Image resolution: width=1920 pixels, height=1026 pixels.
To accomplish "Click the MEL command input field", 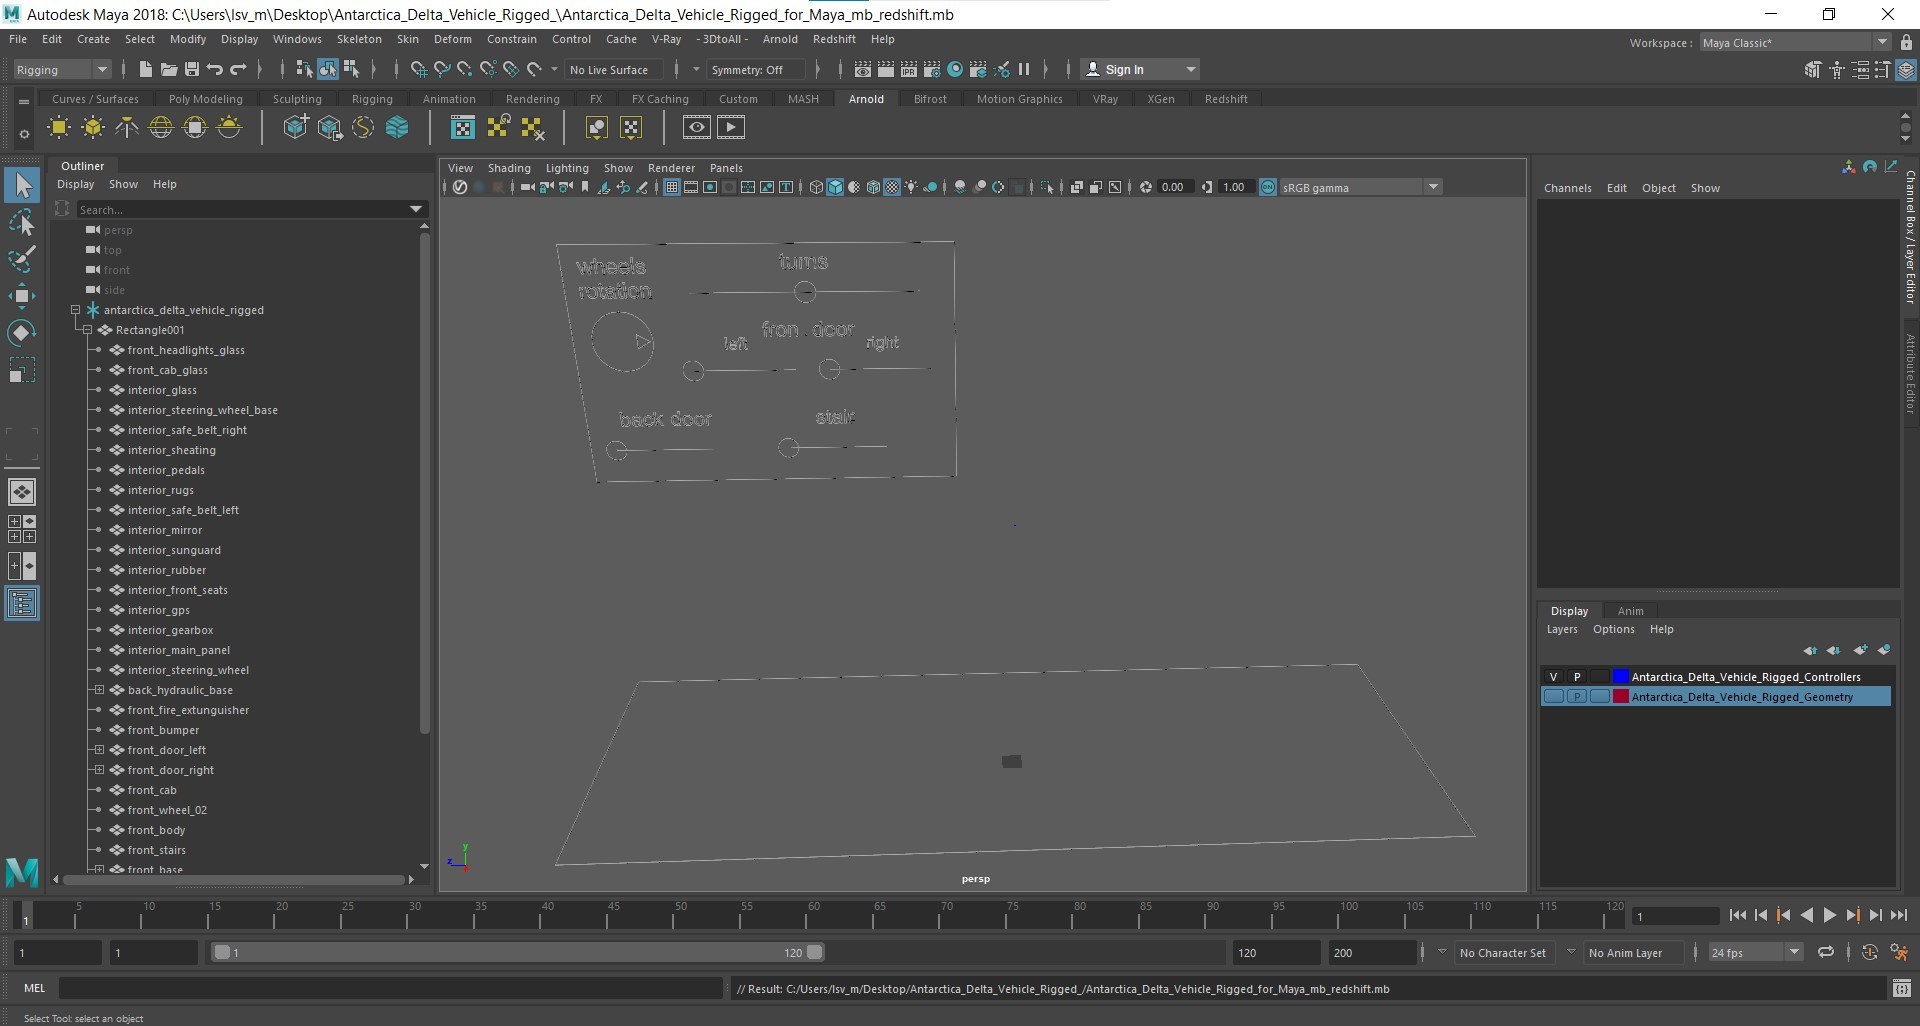I will (x=390, y=989).
